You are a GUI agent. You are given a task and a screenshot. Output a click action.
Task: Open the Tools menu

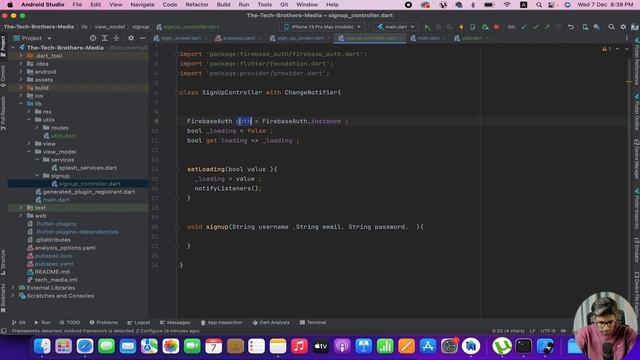click(264, 5)
